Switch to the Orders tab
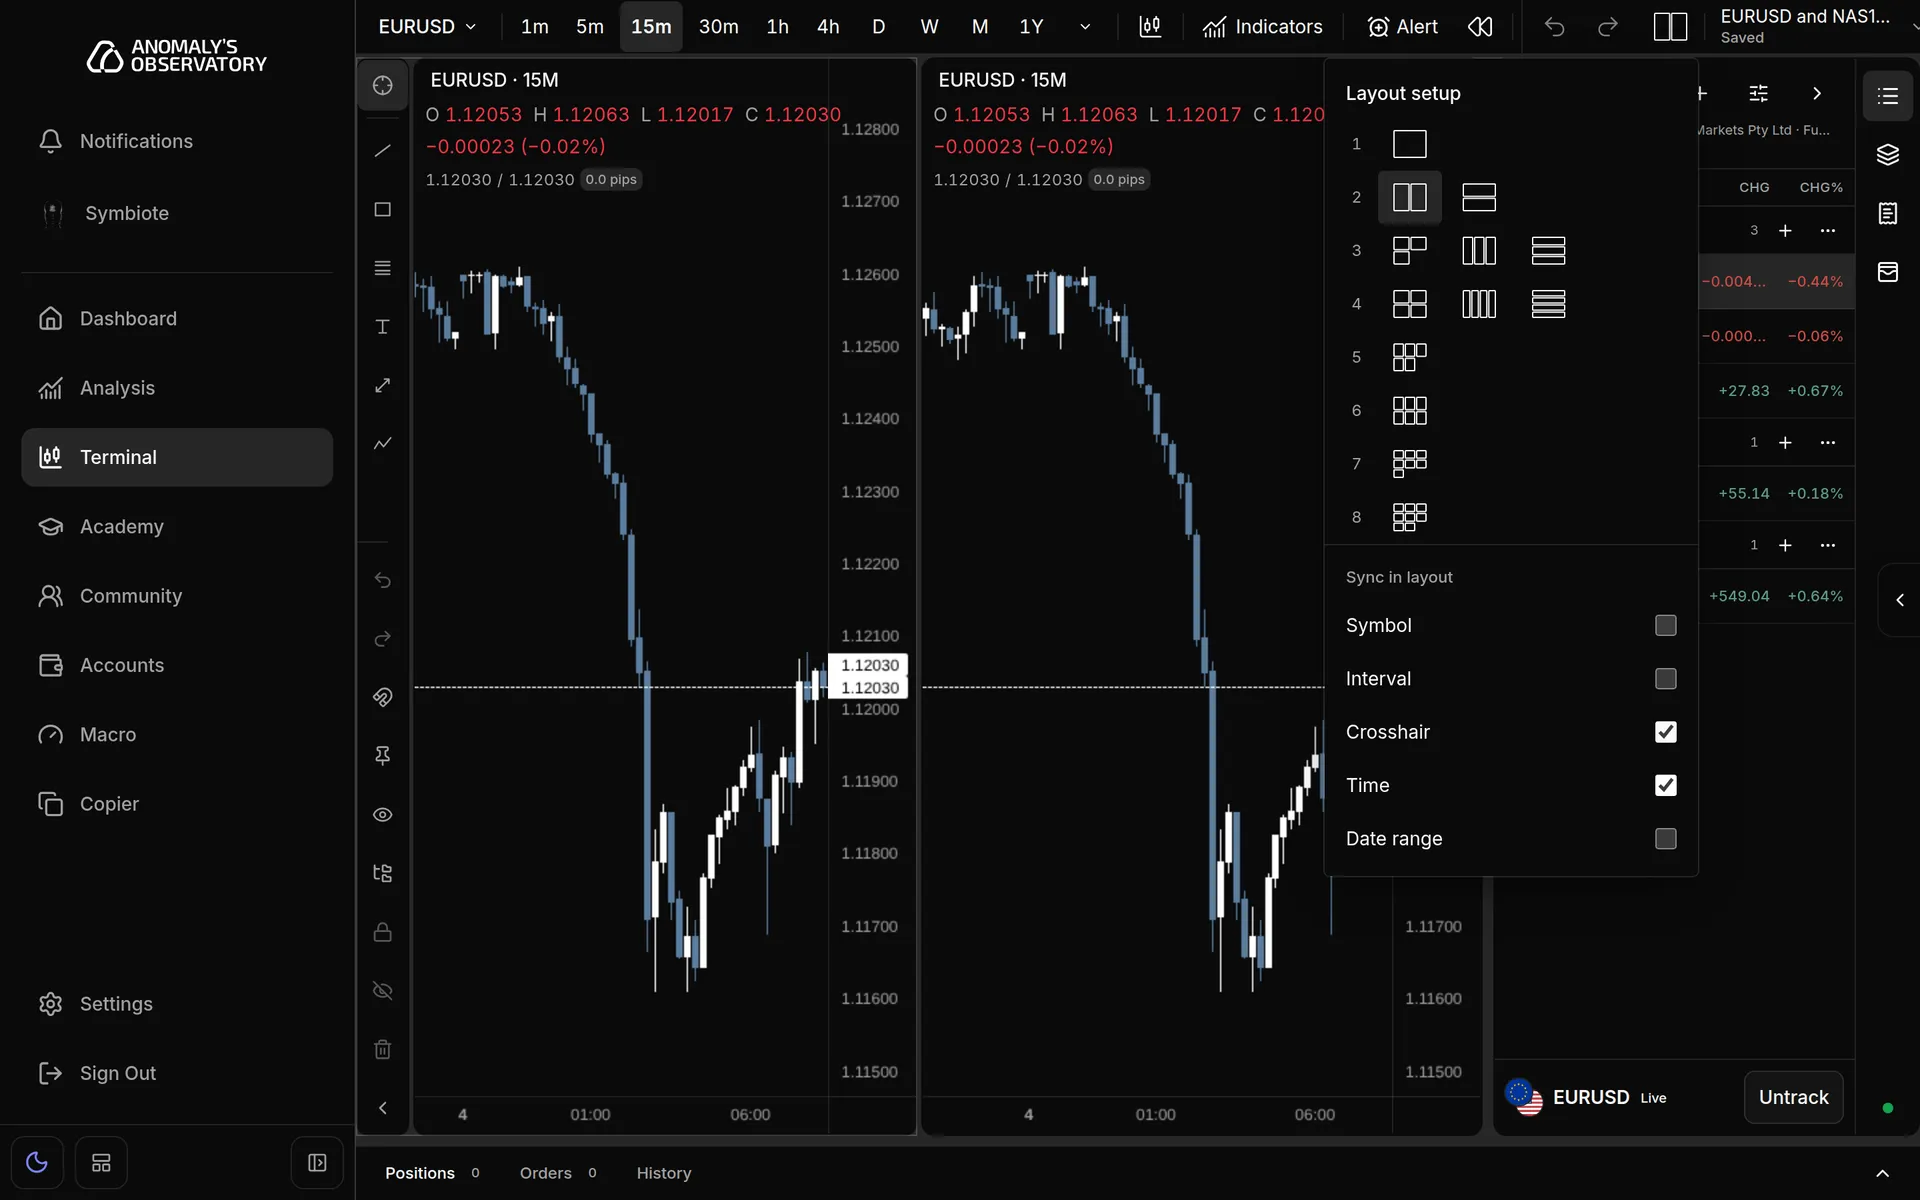The height and width of the screenshot is (1200, 1920). coord(558,1173)
